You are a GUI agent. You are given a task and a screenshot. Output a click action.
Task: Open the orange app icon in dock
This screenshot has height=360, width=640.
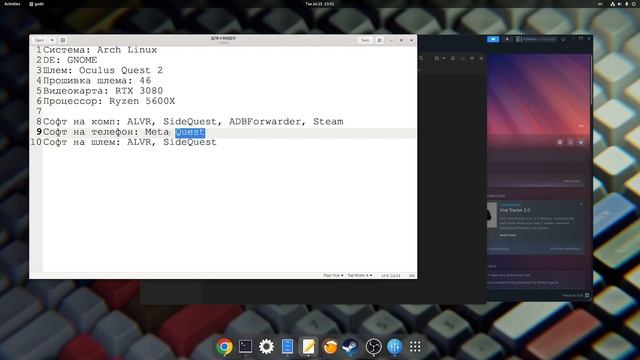pos(330,347)
